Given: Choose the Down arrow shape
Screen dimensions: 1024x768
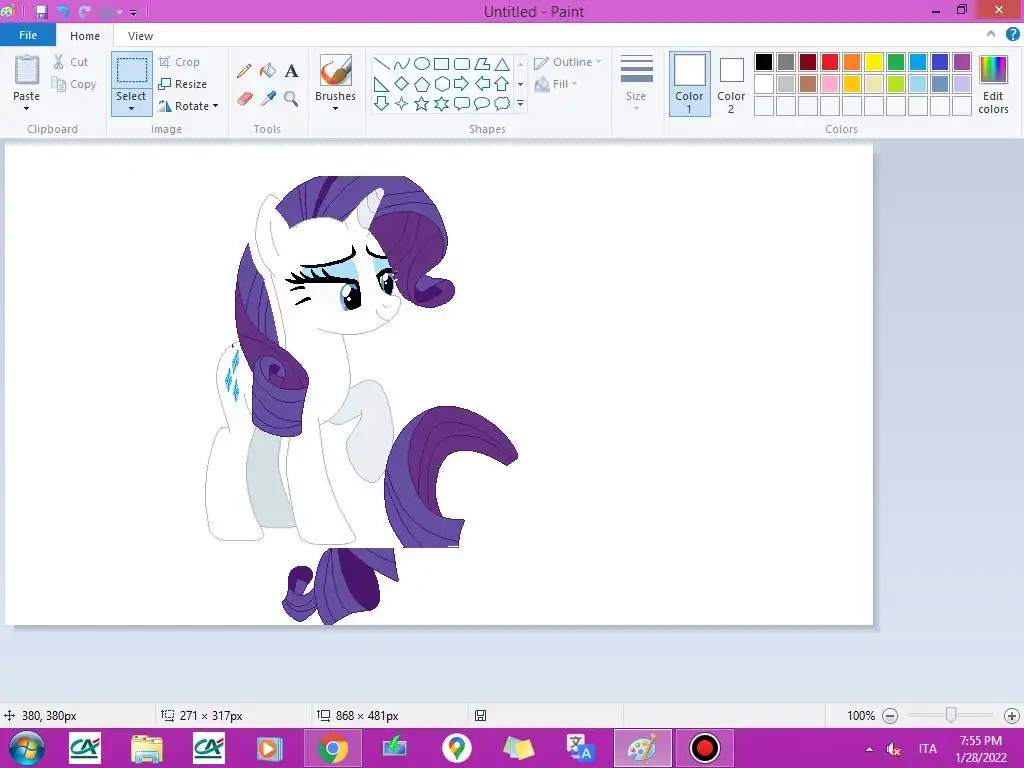Looking at the screenshot, I should coord(381,103).
